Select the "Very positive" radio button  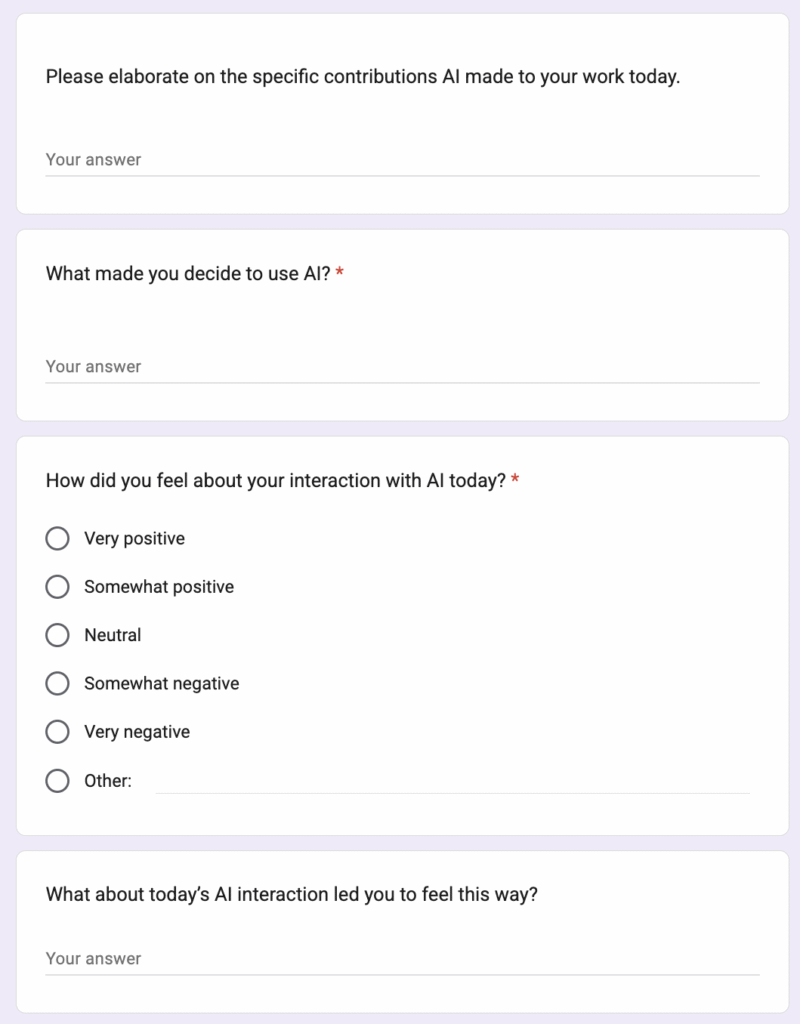tap(58, 539)
